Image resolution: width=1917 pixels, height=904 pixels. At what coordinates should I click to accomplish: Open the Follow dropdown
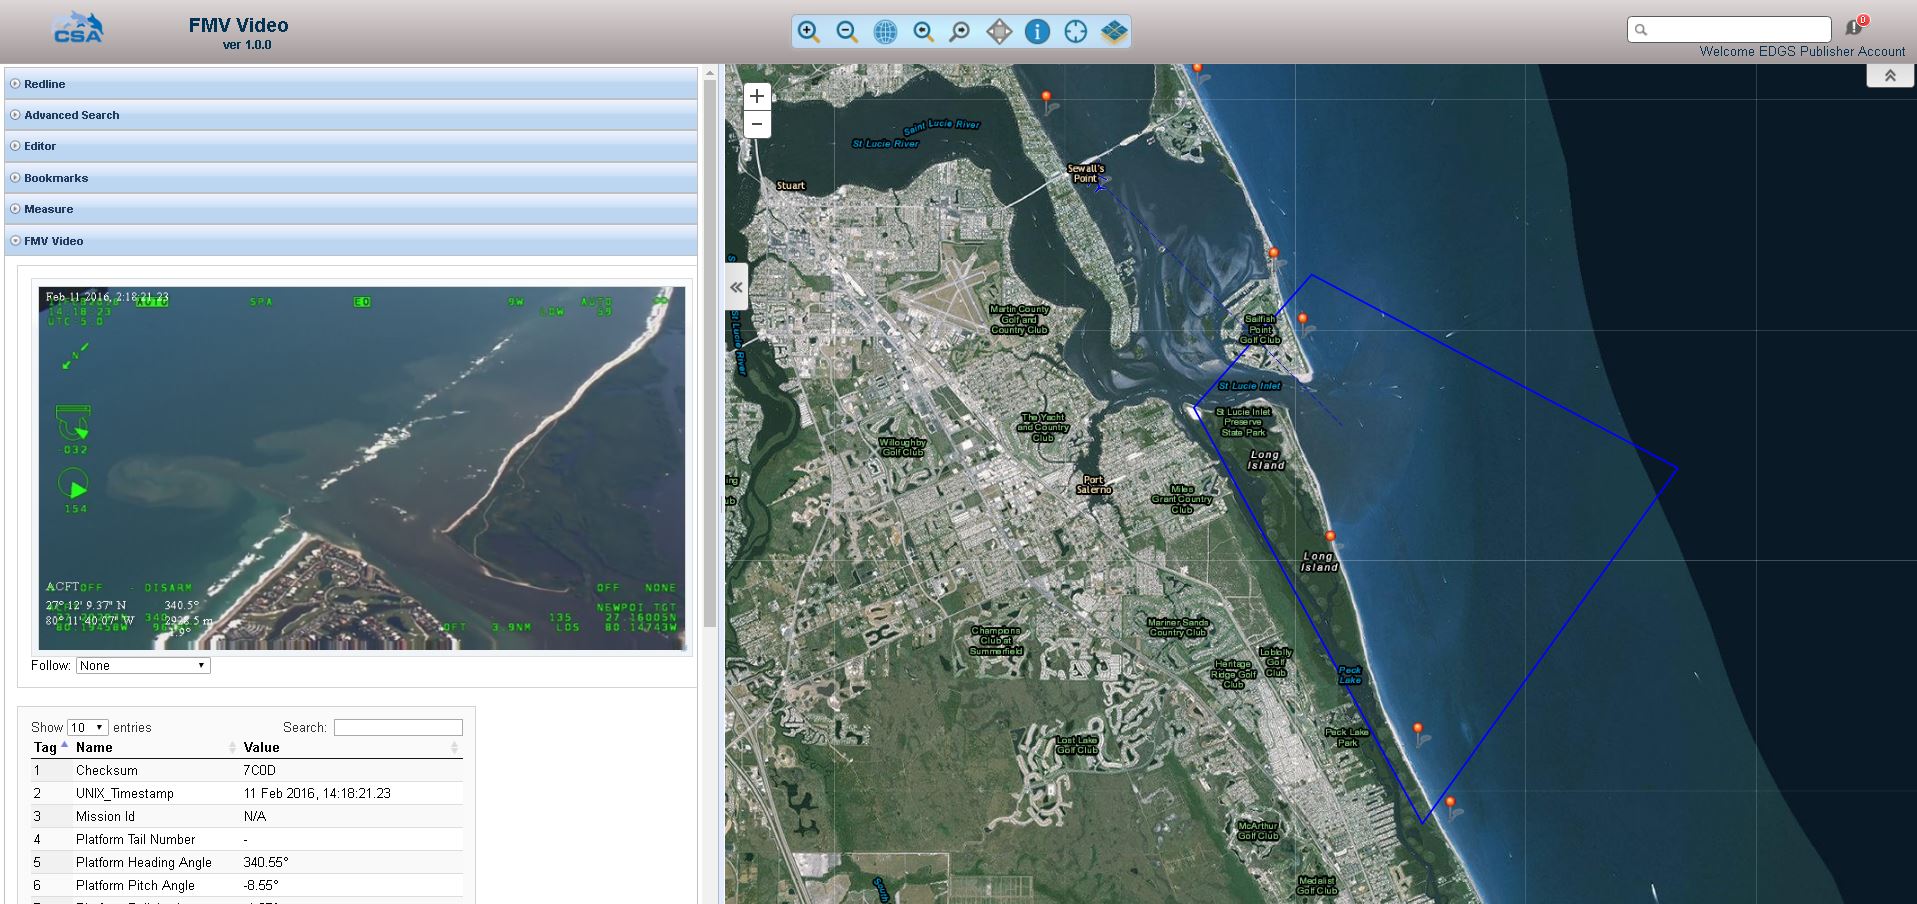point(143,665)
